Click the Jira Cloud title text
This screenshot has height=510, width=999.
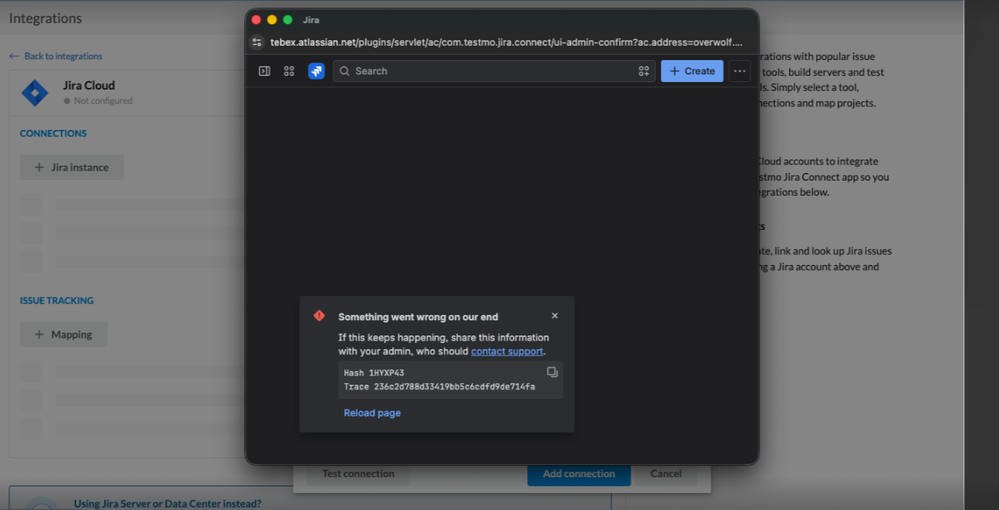click(89, 85)
